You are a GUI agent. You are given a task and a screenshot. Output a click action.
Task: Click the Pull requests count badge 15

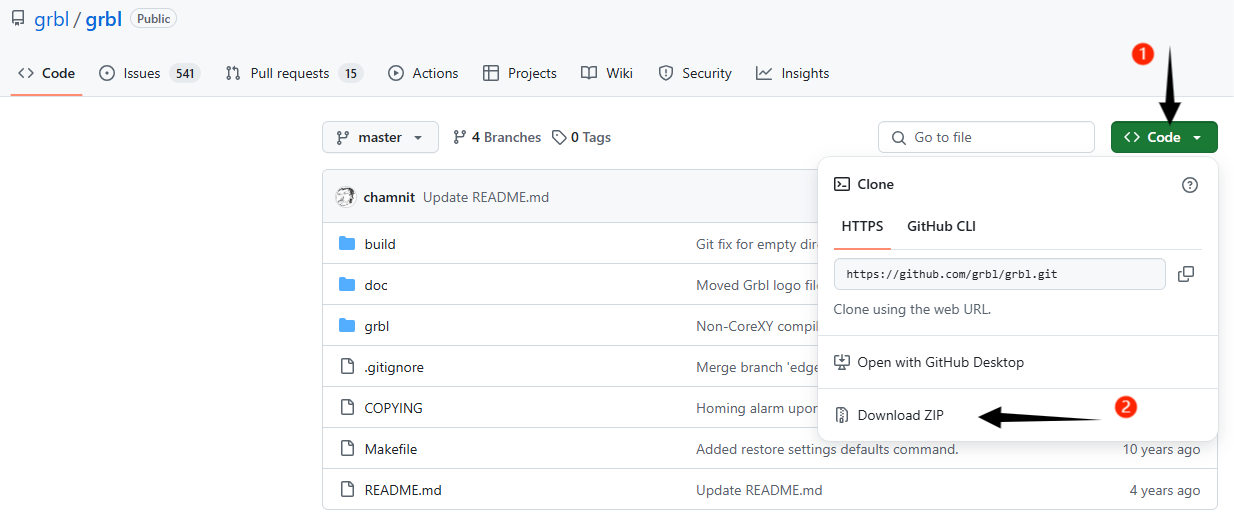tap(350, 73)
